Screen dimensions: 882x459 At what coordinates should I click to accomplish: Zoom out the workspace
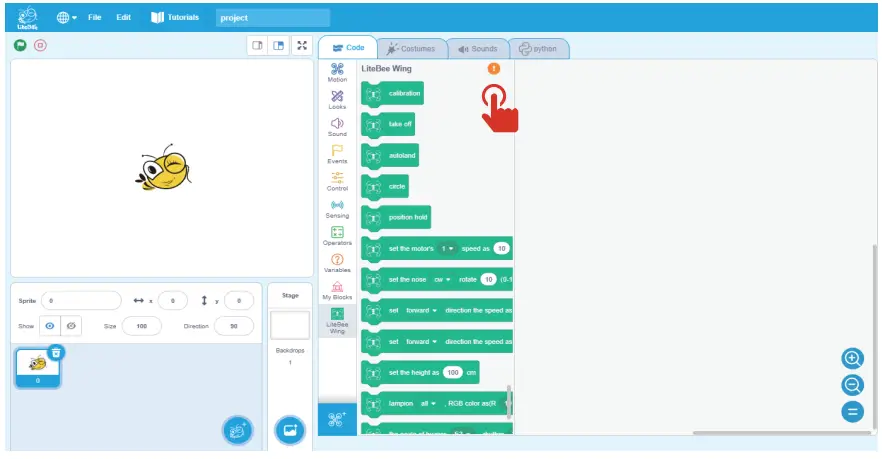coord(852,385)
